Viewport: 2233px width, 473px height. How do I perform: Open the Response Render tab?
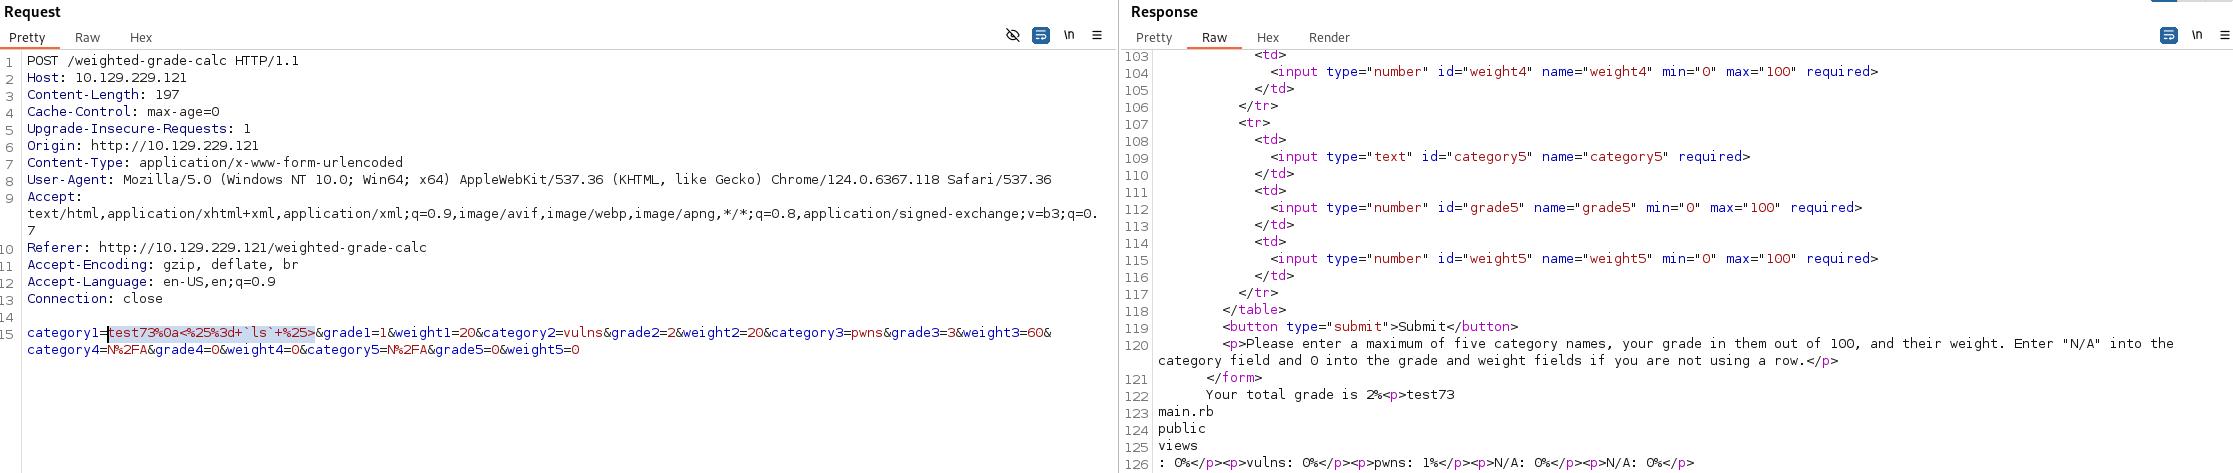click(1329, 38)
